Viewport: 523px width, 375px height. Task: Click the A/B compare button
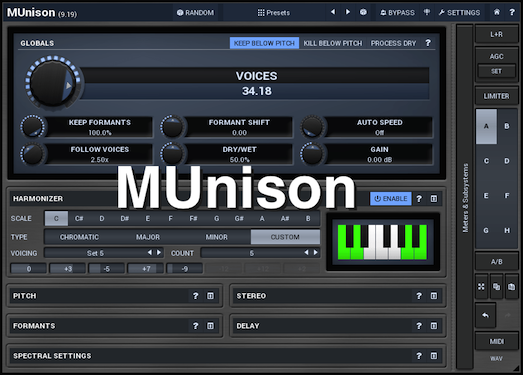coord(496,262)
